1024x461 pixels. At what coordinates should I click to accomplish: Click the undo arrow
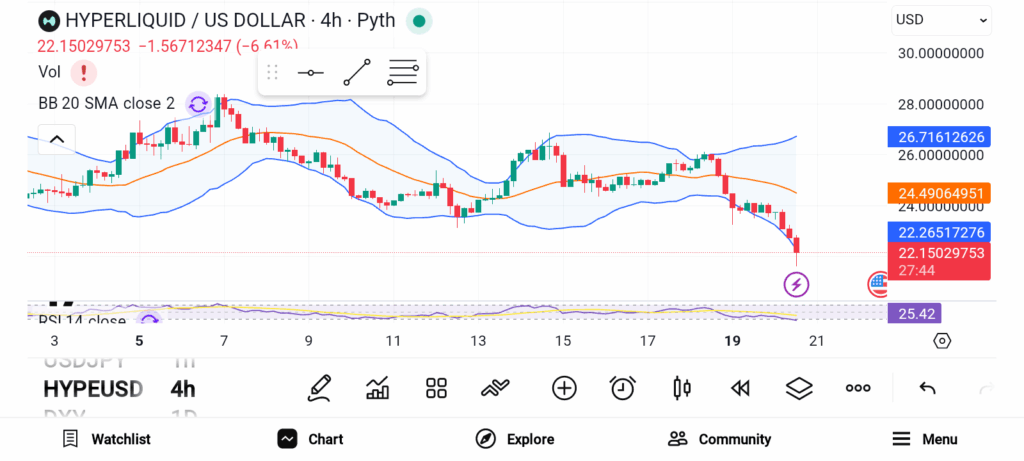pos(927,388)
